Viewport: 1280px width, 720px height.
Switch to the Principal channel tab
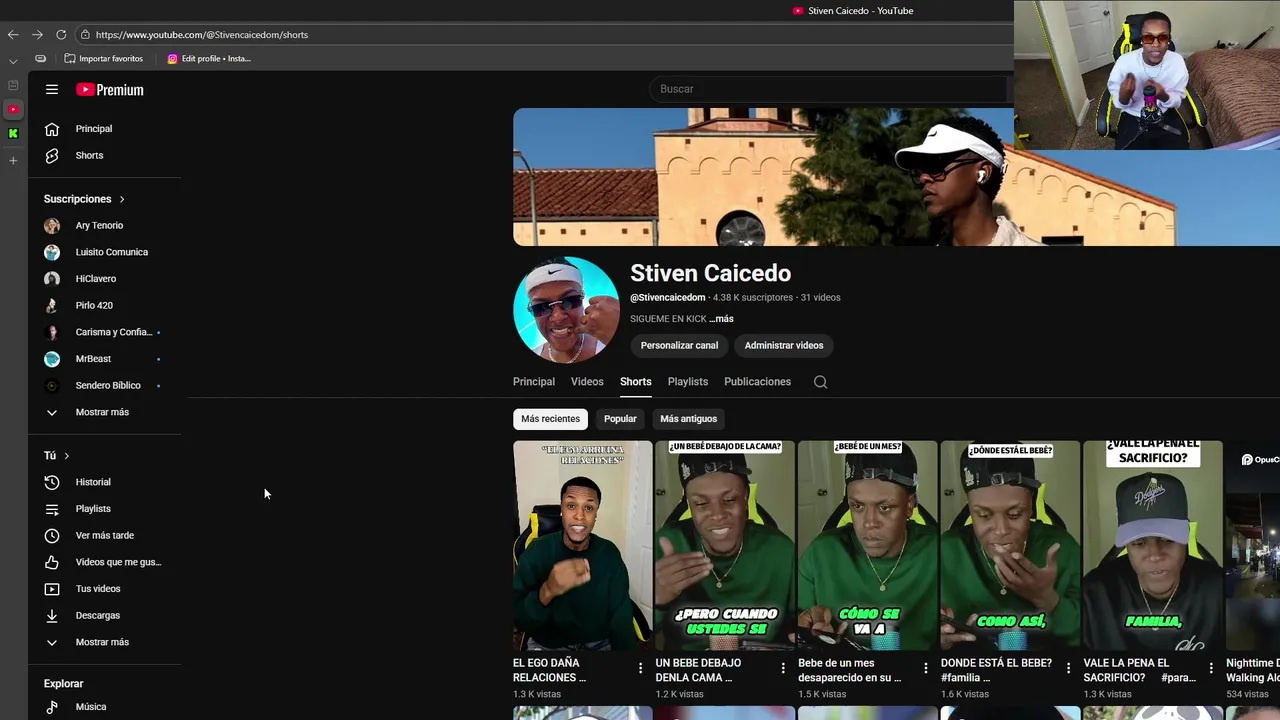tap(534, 382)
